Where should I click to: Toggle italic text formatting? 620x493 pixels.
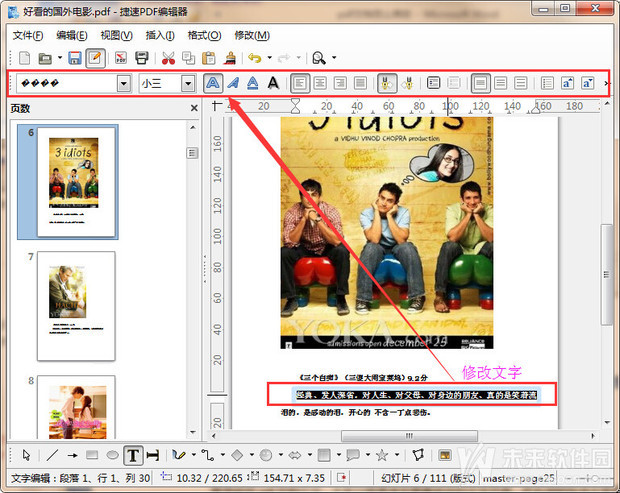[233, 83]
